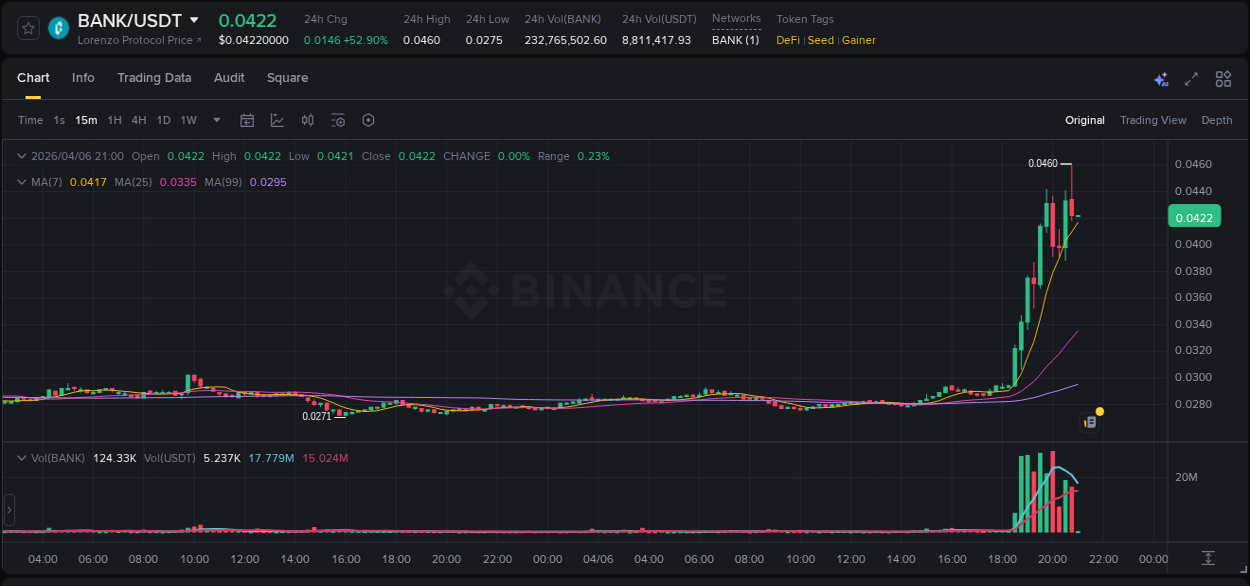
Task: Select the 1H interval
Action: (114, 120)
